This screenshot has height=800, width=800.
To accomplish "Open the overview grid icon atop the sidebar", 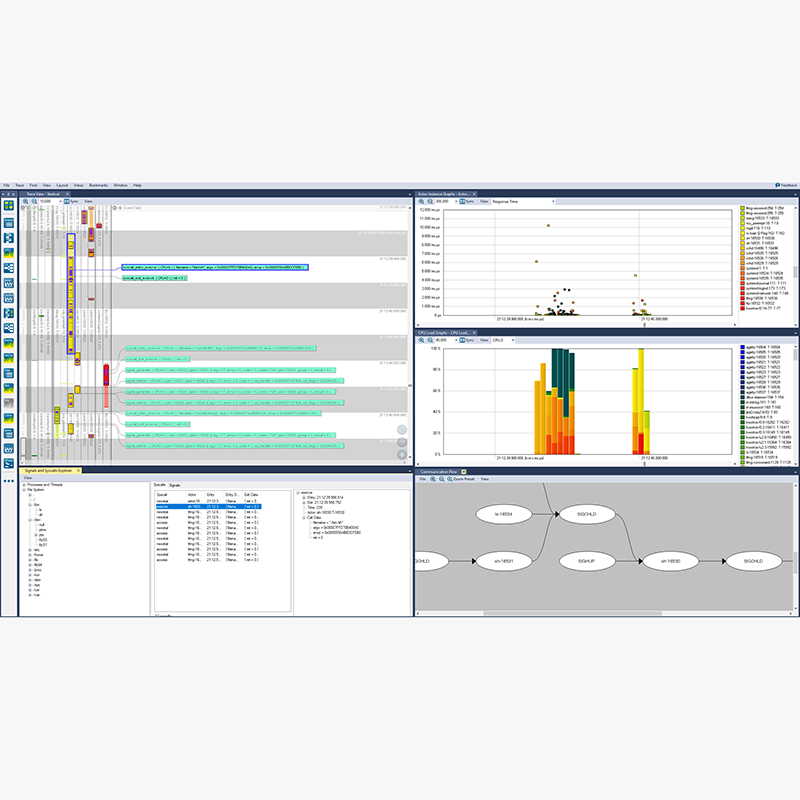I will [x=9, y=206].
